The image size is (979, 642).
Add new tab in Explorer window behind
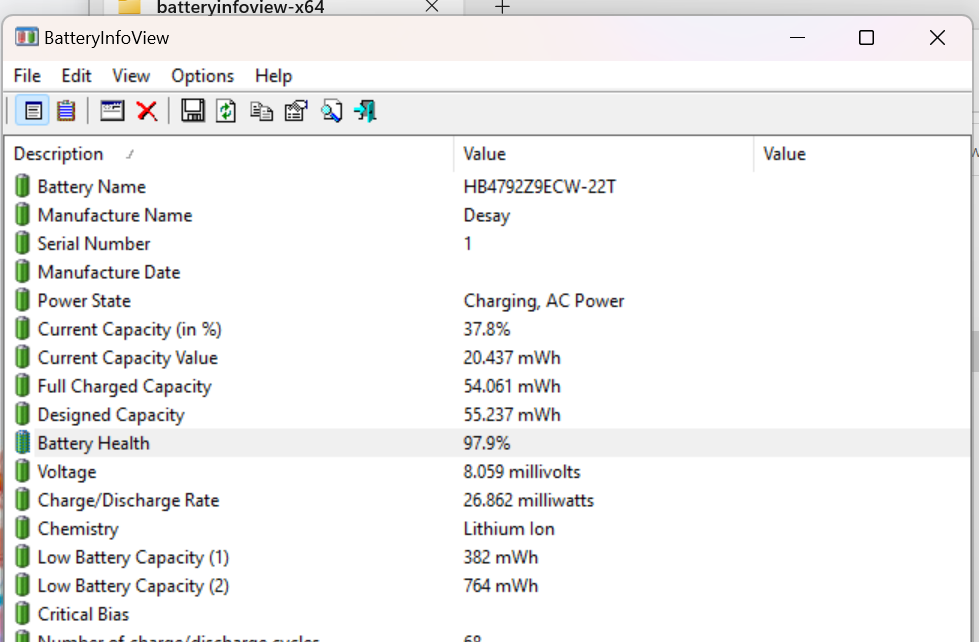click(x=503, y=7)
